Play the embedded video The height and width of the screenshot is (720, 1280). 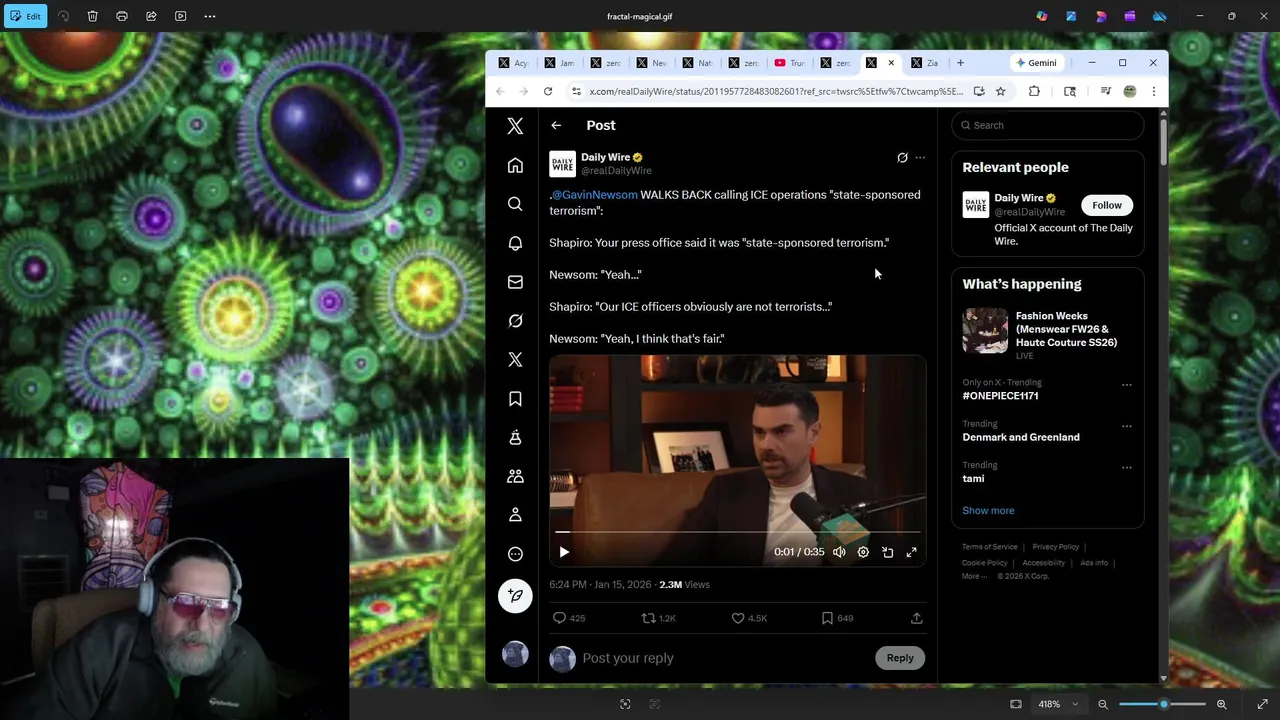[x=564, y=552]
